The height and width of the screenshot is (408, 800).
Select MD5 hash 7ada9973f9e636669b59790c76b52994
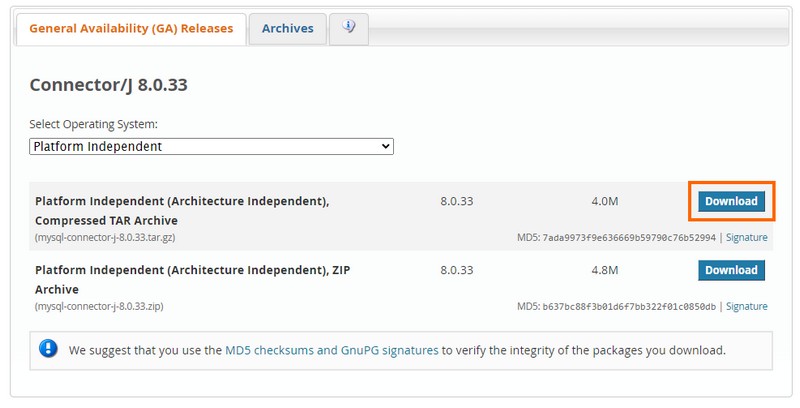(629, 237)
